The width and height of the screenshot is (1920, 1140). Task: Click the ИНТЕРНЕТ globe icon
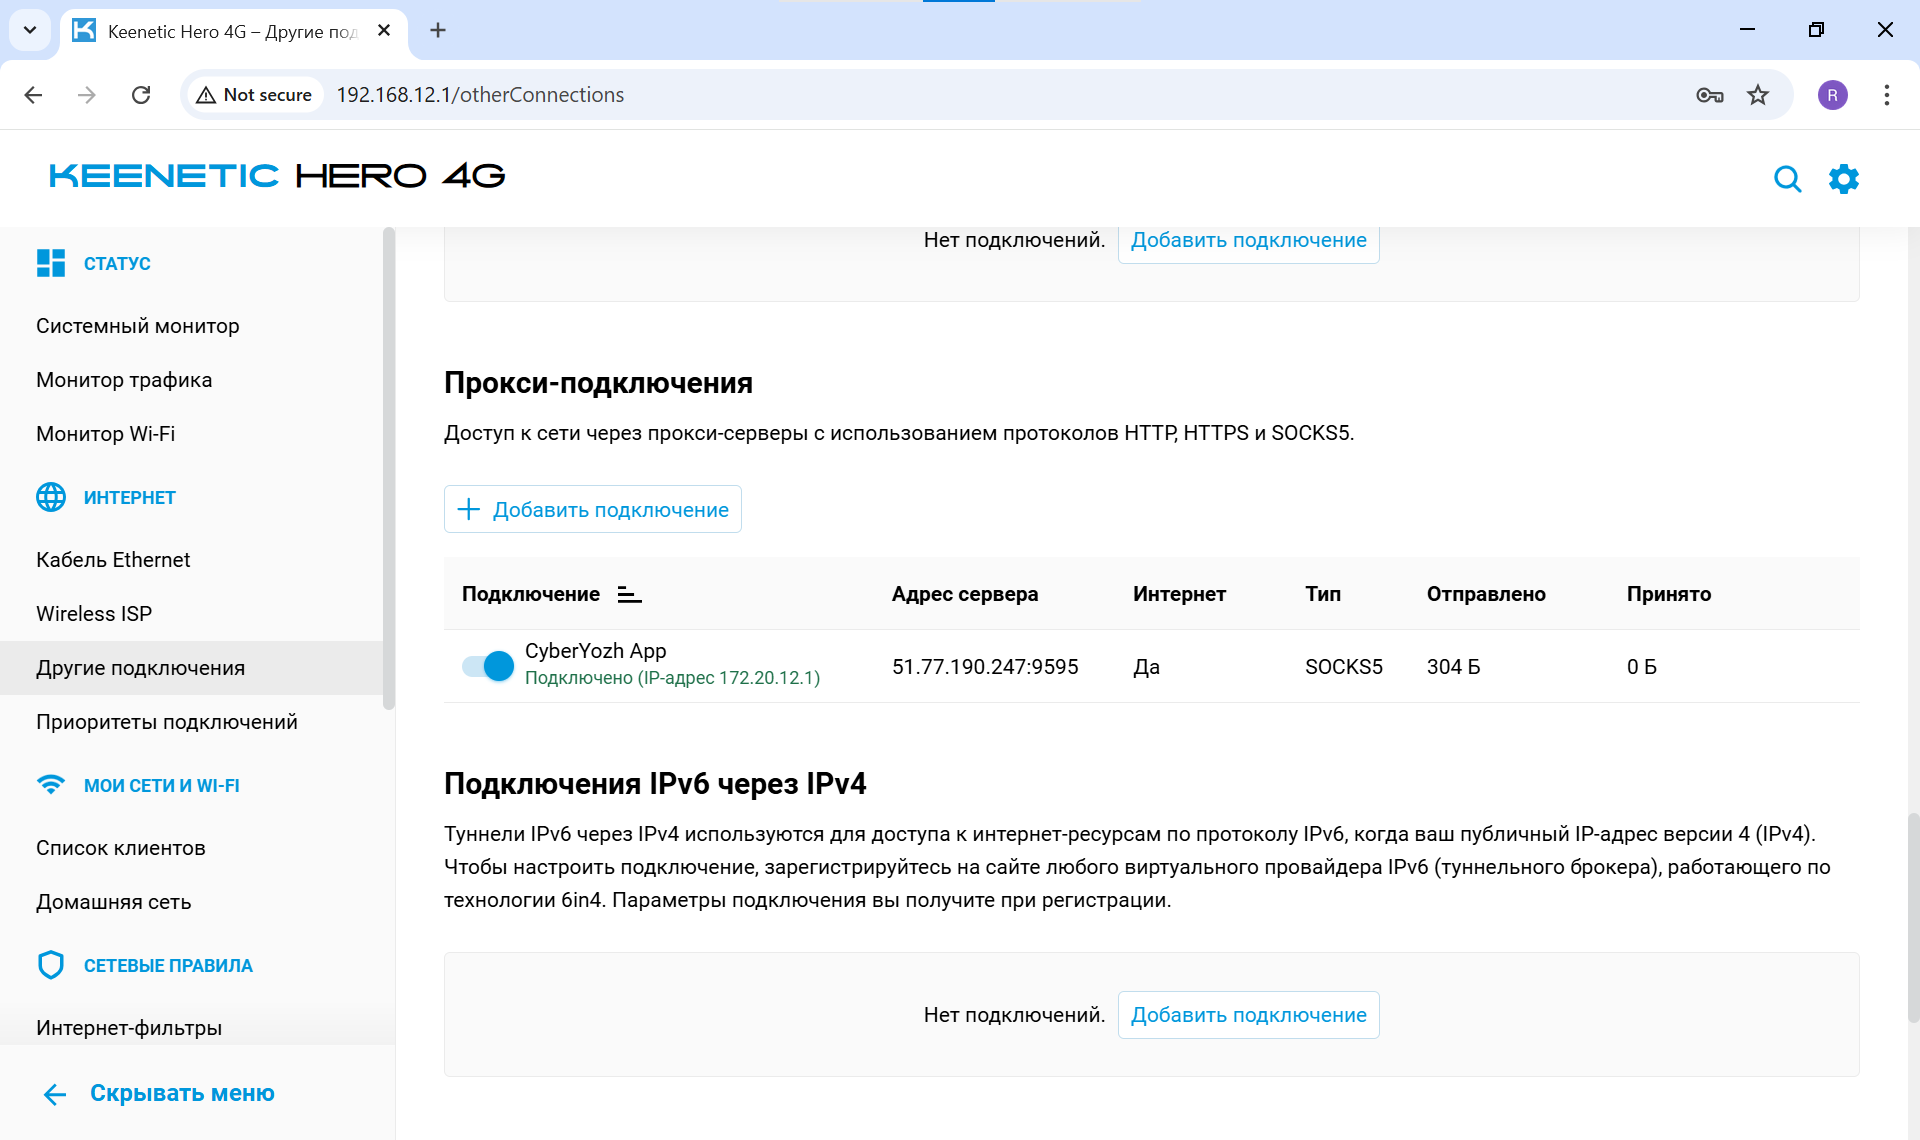[x=51, y=497]
